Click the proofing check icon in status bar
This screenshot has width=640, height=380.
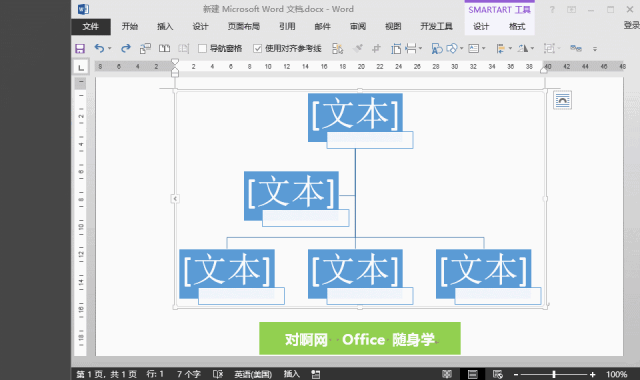pyautogui.click(x=218, y=374)
